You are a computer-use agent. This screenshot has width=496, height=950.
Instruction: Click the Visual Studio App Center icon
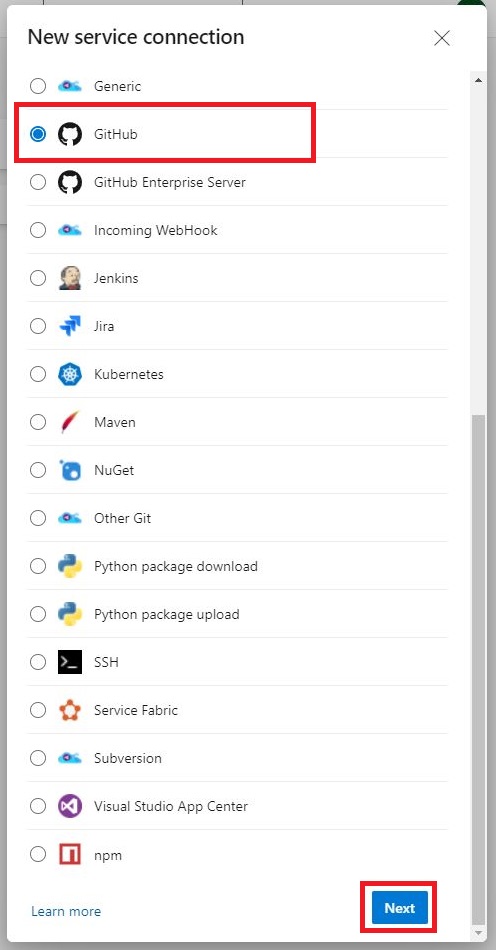click(x=70, y=806)
